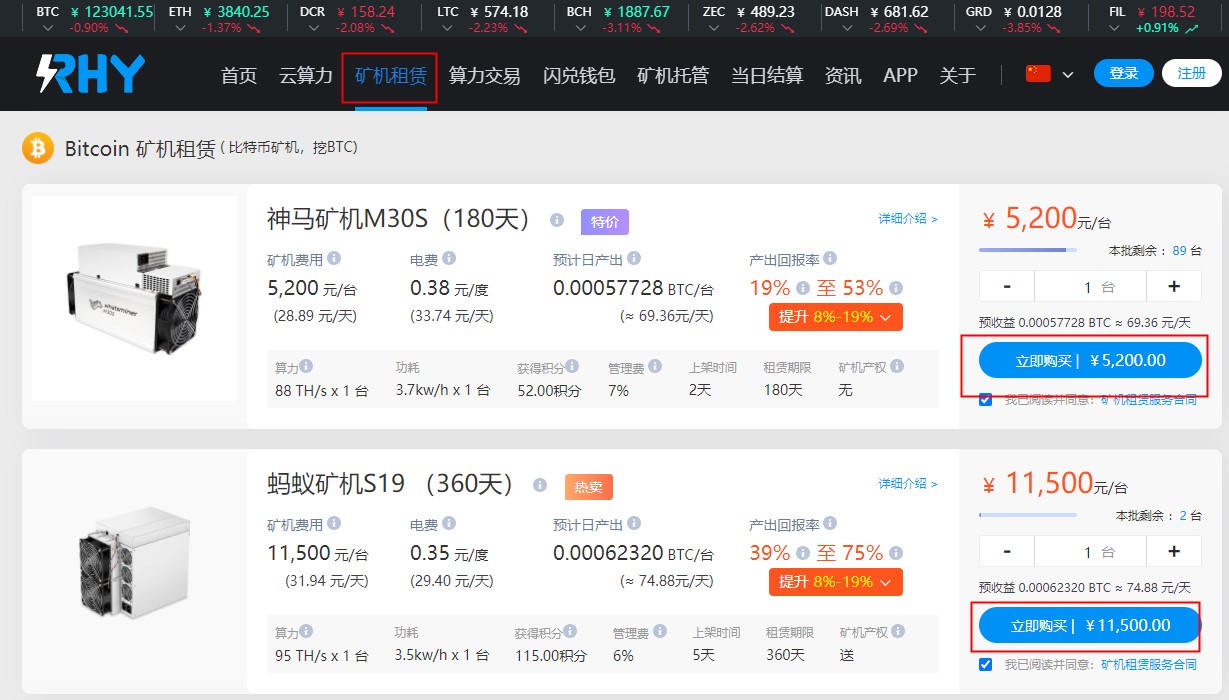1229x700 pixels.
Task: Click the purple 特价 tag
Action: pos(604,221)
